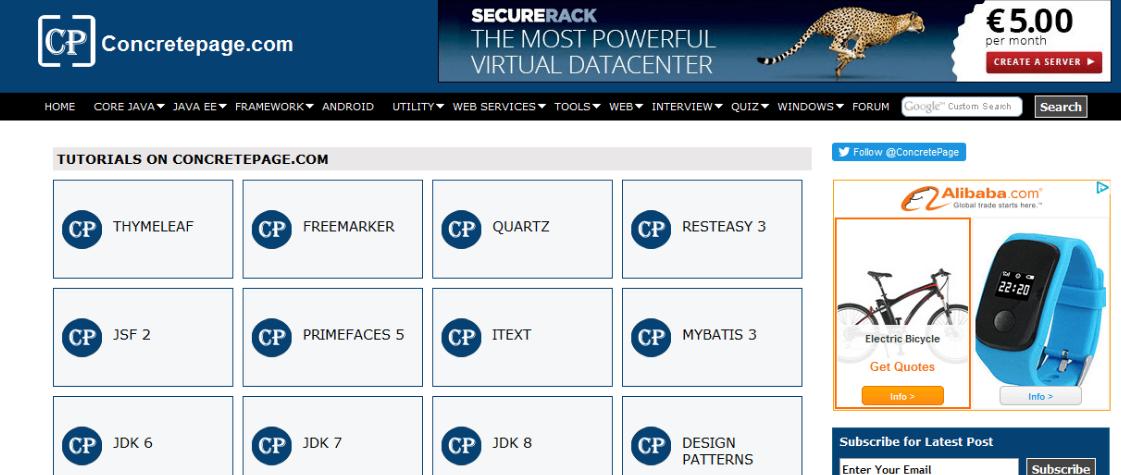The width and height of the screenshot is (1121, 475).
Task: Click the CP icon beside Thymeleaf
Action: (81, 229)
